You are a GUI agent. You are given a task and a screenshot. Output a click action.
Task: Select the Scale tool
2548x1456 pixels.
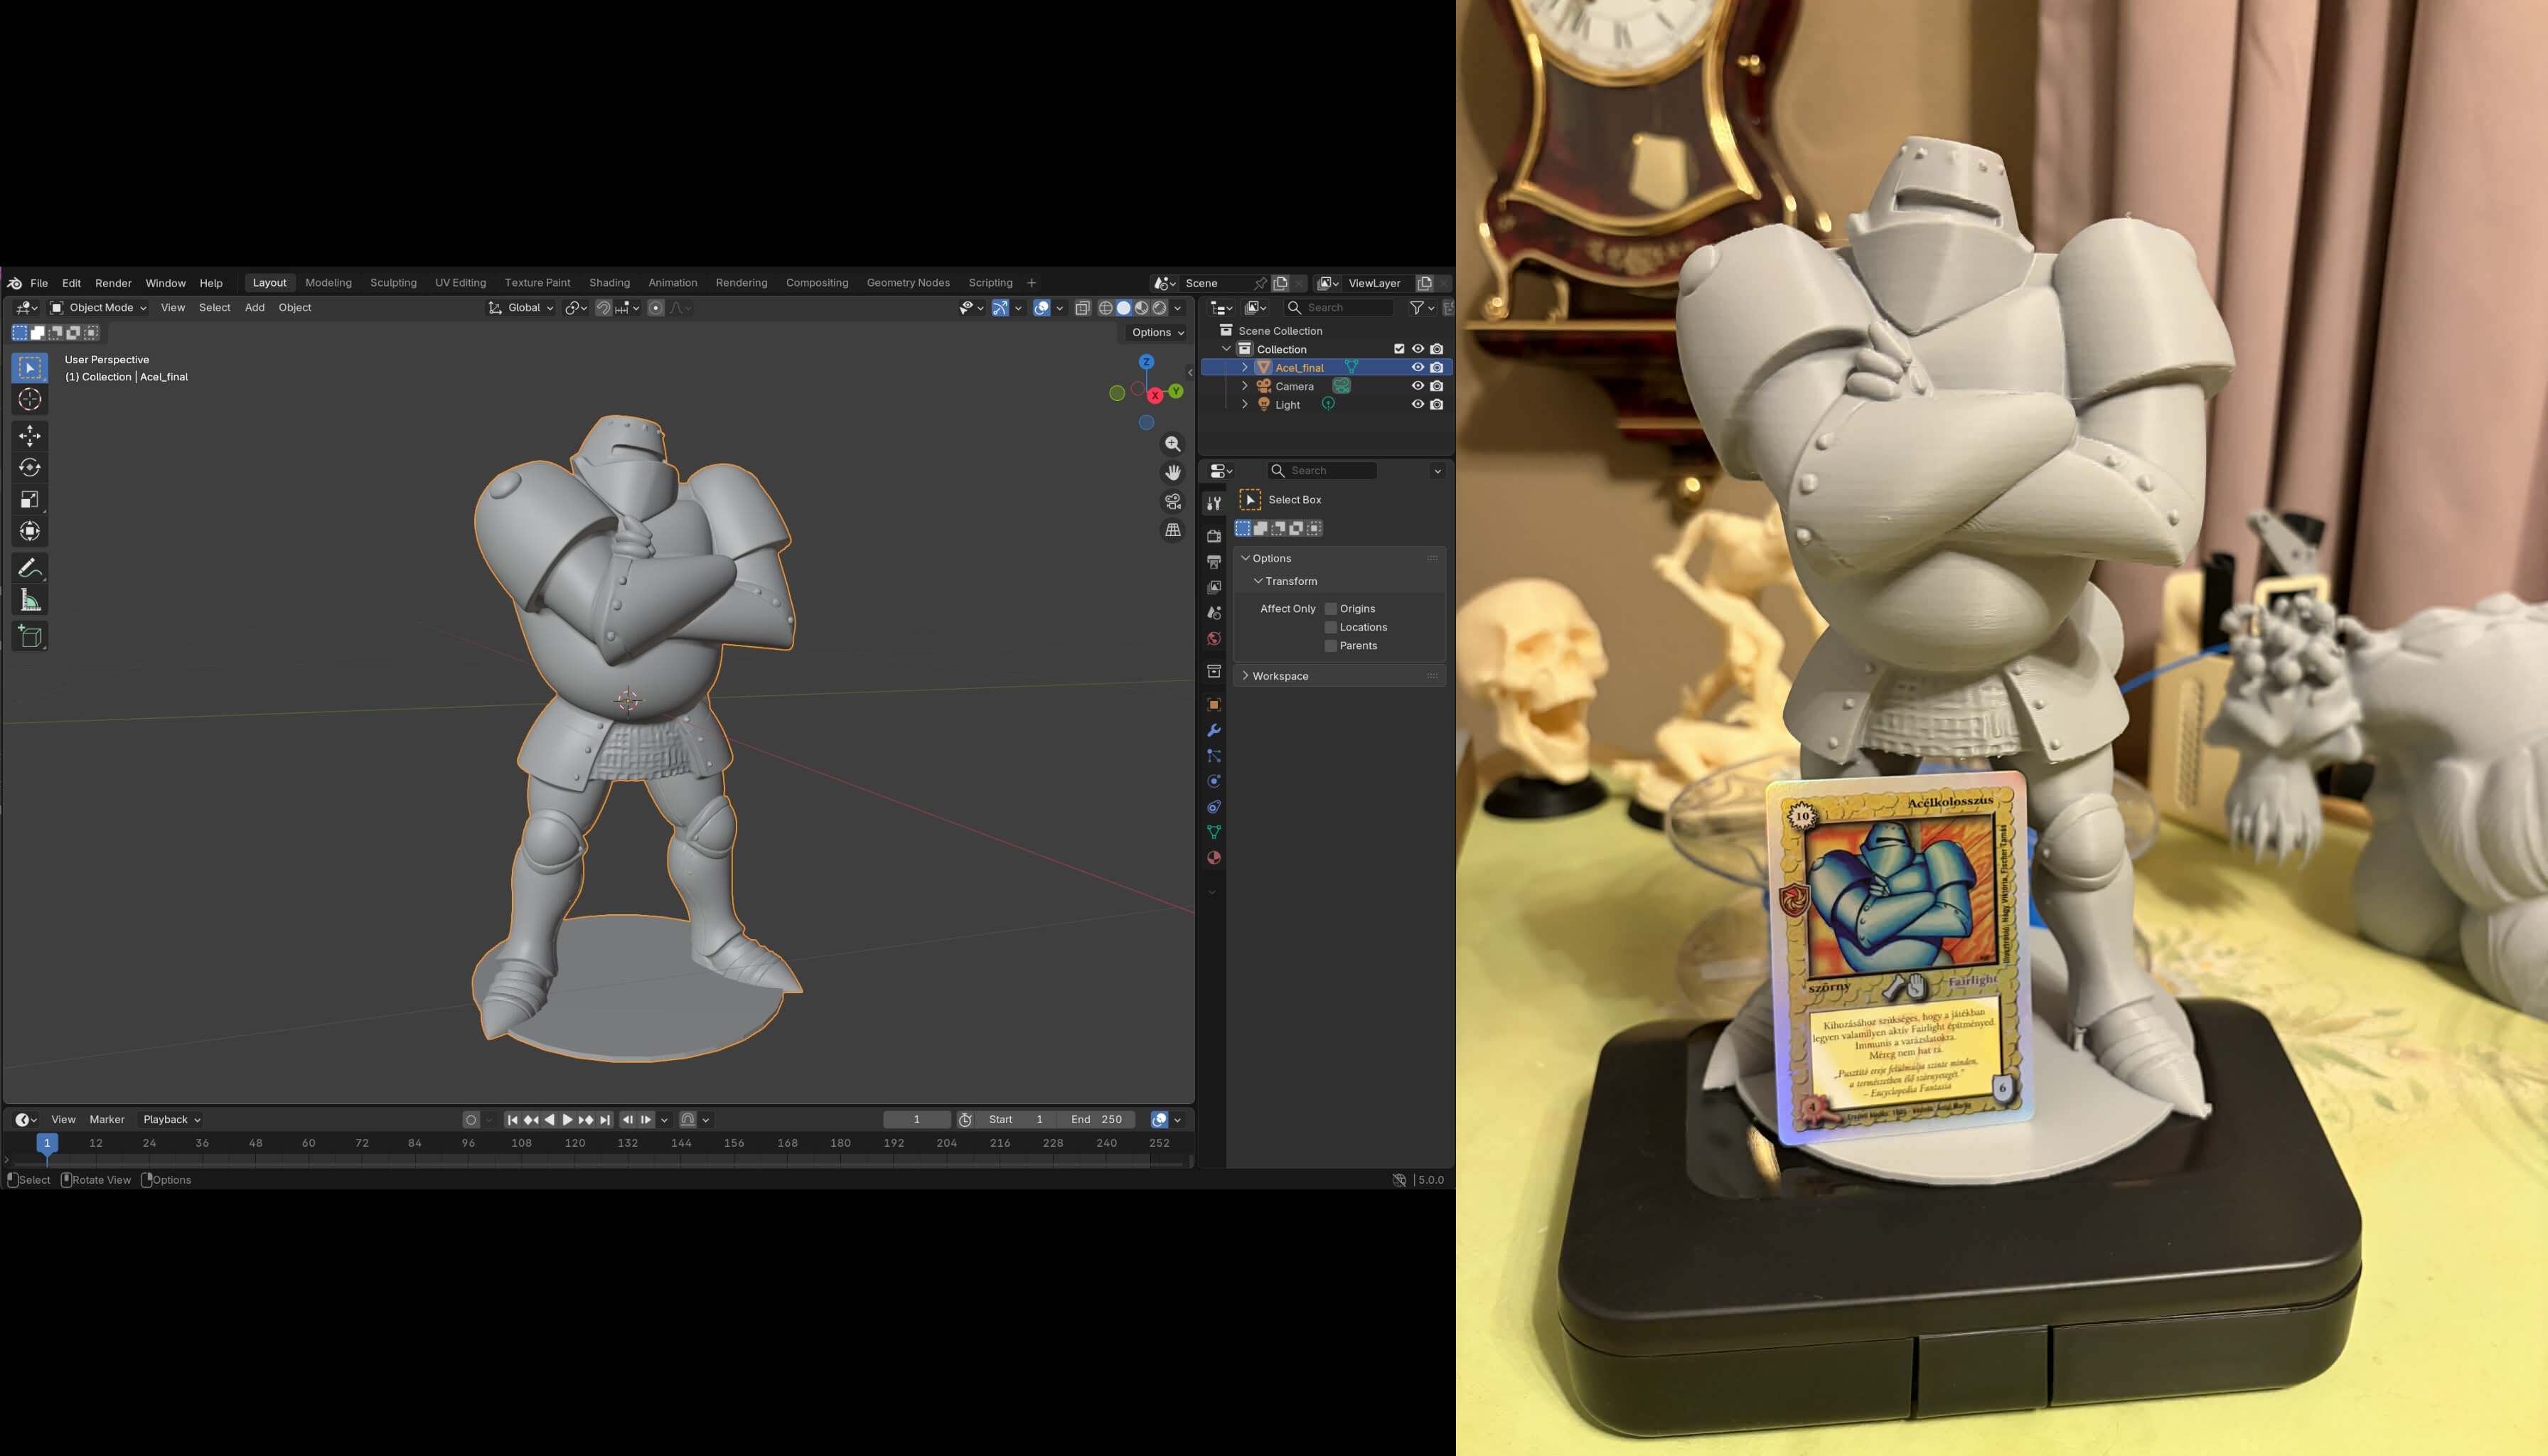click(30, 499)
